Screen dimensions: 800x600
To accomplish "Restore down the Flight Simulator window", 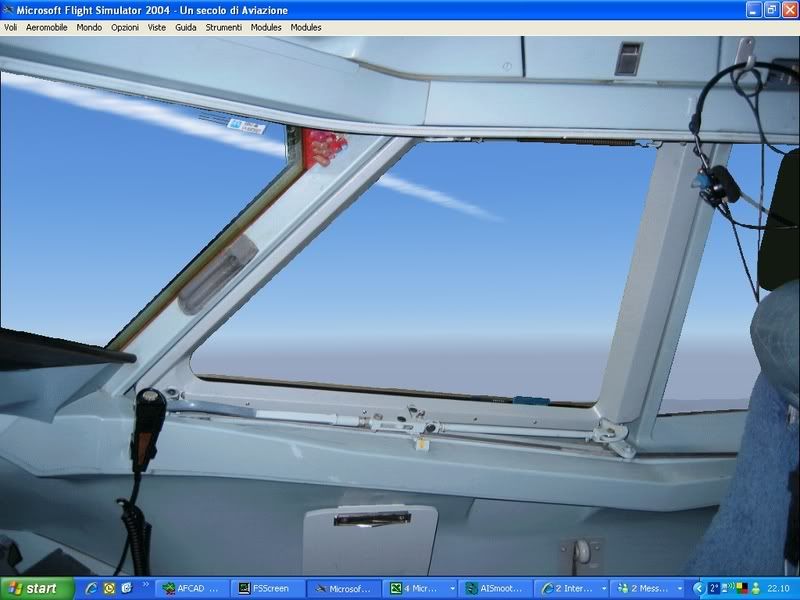I will coord(771,10).
